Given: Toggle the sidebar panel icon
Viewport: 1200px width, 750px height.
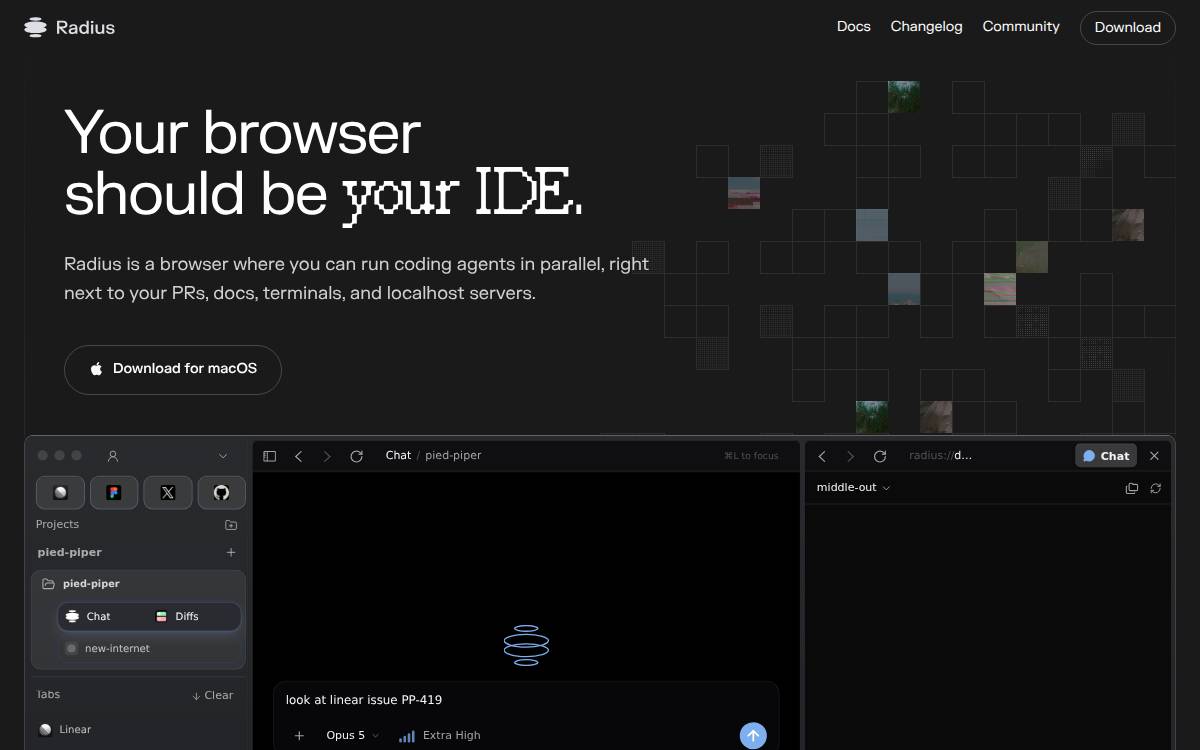Looking at the screenshot, I should 270,456.
